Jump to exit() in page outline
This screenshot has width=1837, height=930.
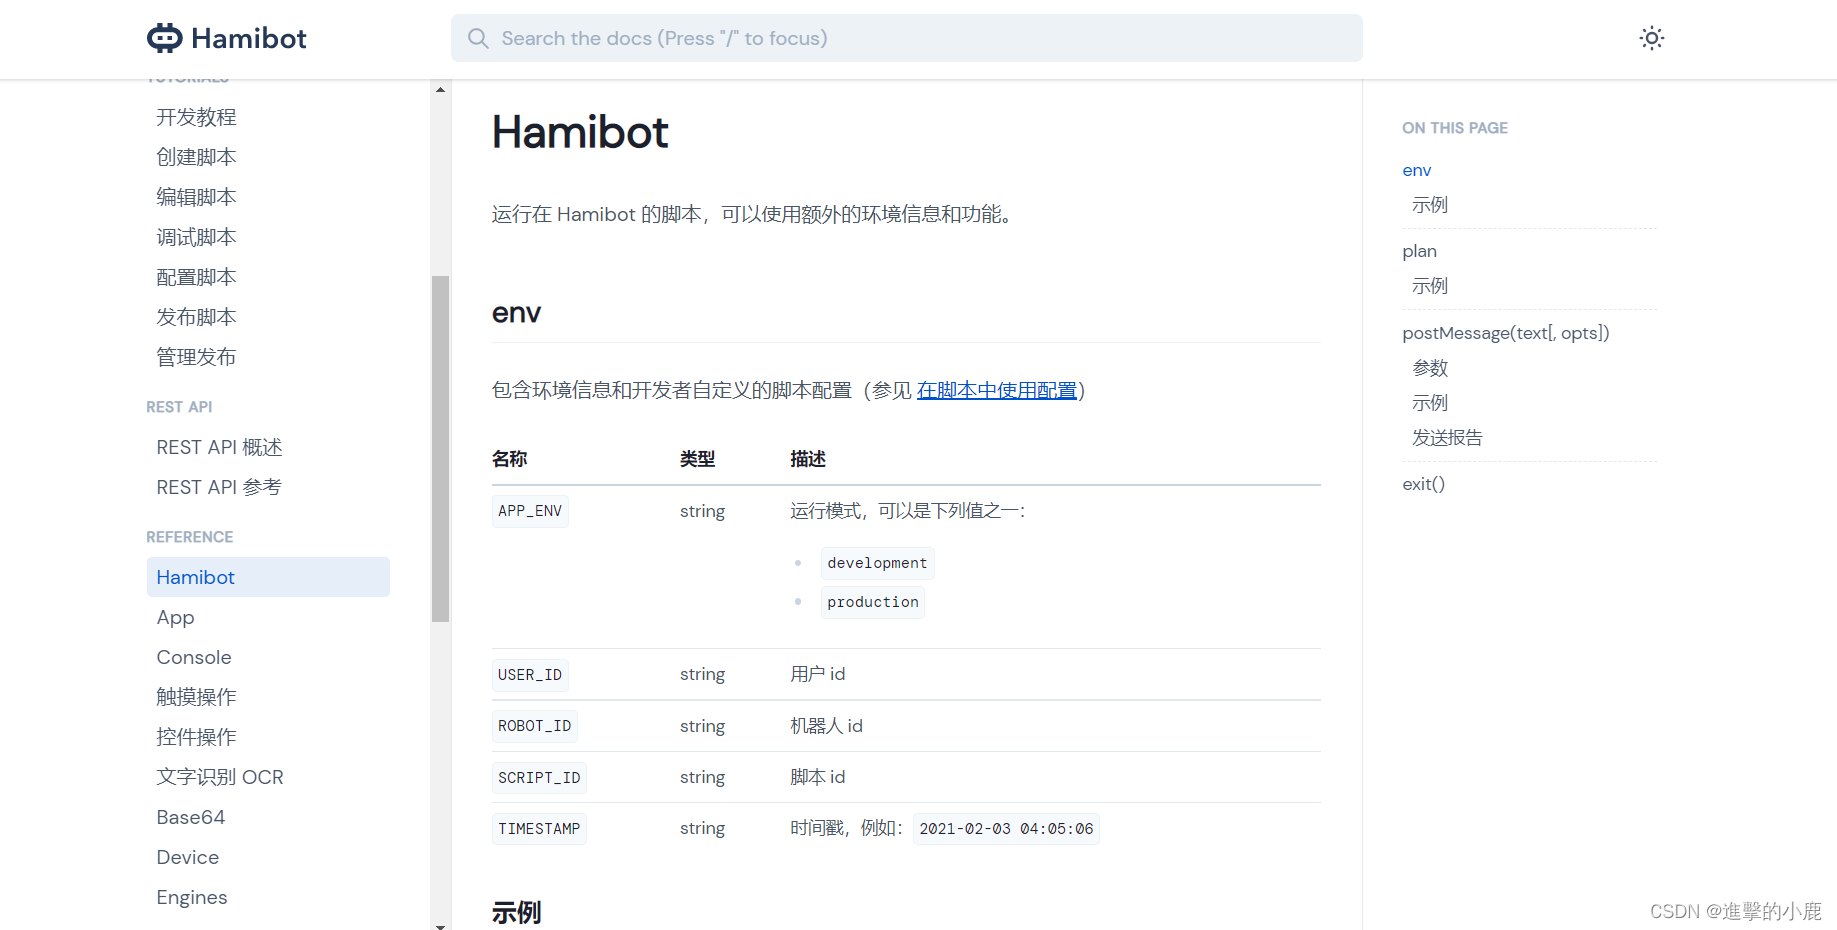(x=1423, y=484)
